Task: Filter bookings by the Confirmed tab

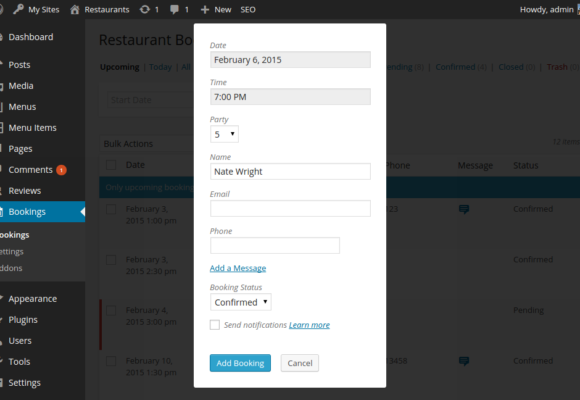Action: 455,67
